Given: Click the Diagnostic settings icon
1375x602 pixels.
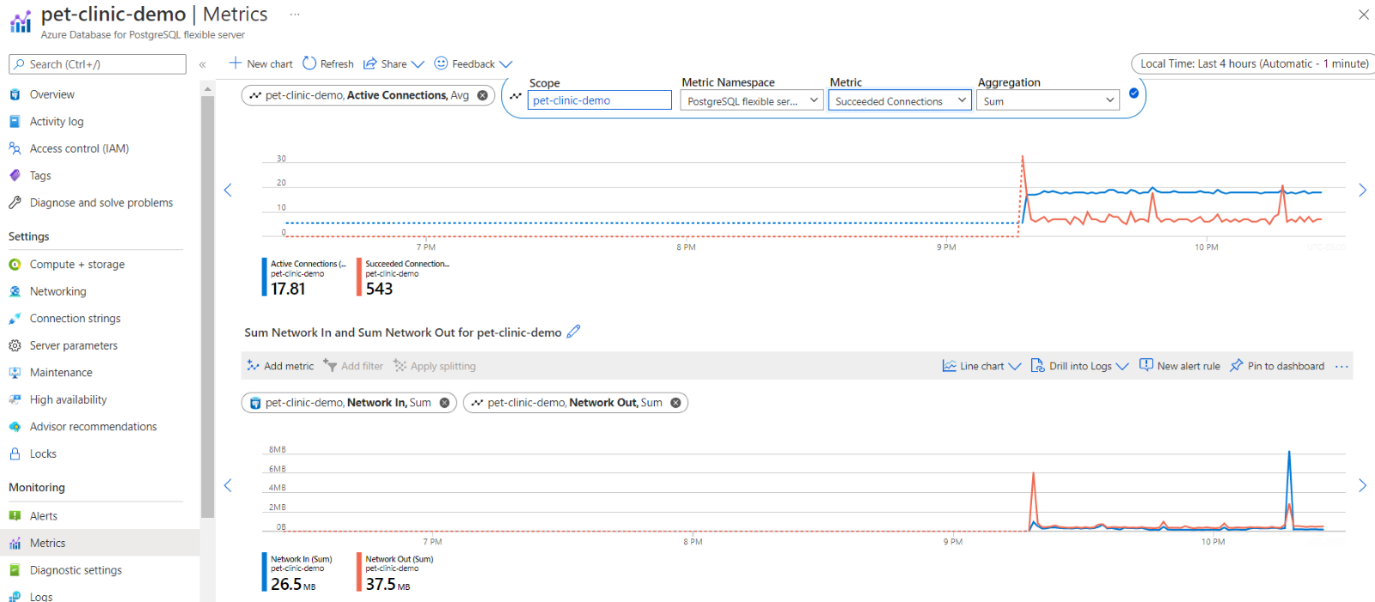Looking at the screenshot, I should (15, 571).
